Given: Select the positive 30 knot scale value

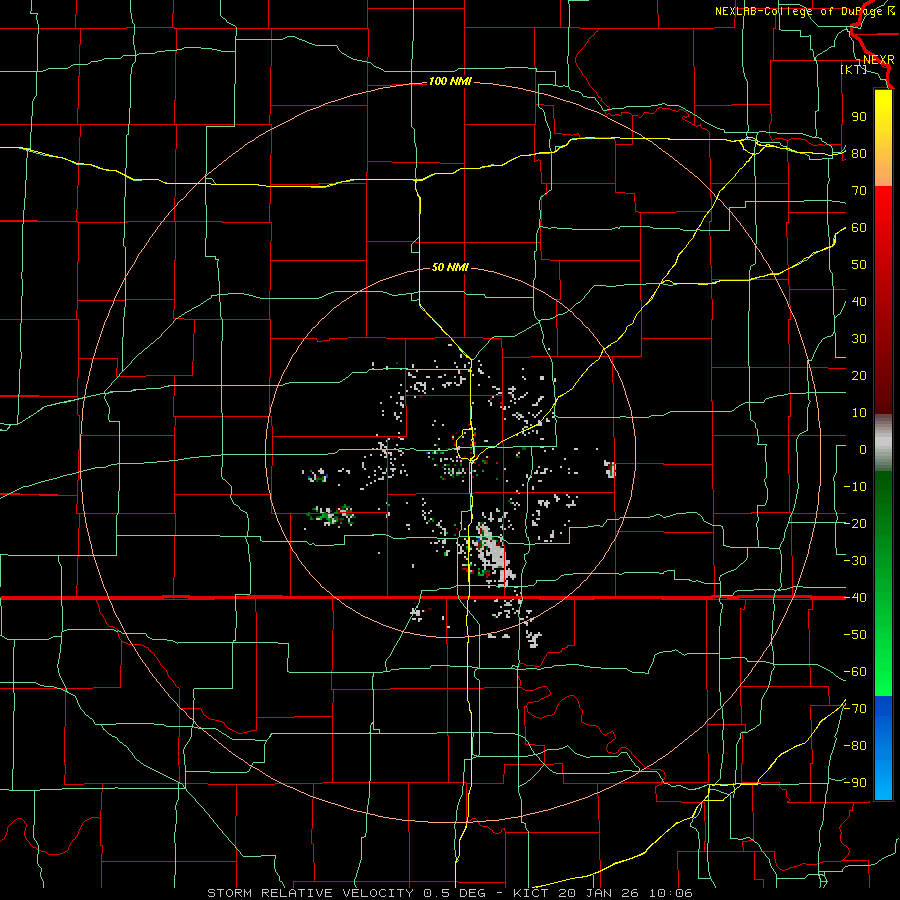Looking at the screenshot, I should [859, 339].
